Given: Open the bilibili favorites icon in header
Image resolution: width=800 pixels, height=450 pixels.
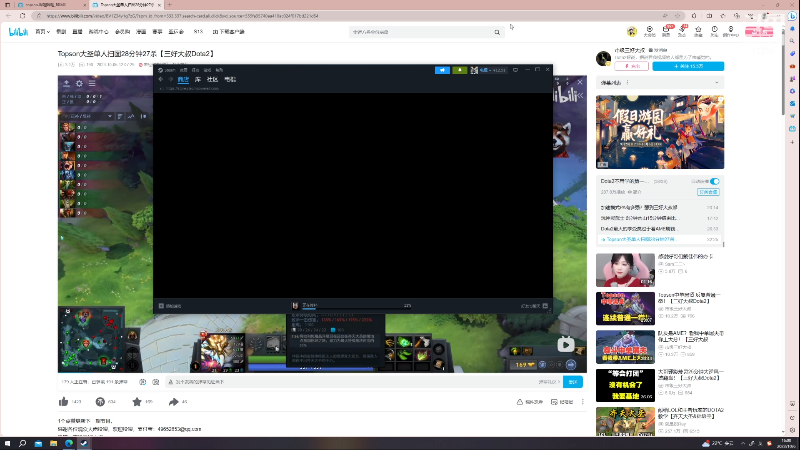Looking at the screenshot, I should click(698, 31).
